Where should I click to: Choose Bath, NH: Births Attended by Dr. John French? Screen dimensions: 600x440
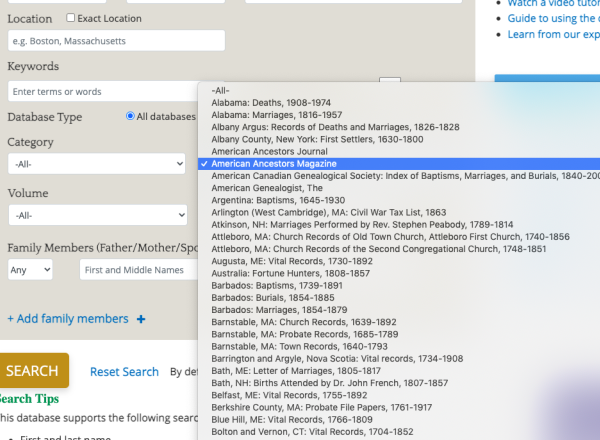tap(399, 383)
